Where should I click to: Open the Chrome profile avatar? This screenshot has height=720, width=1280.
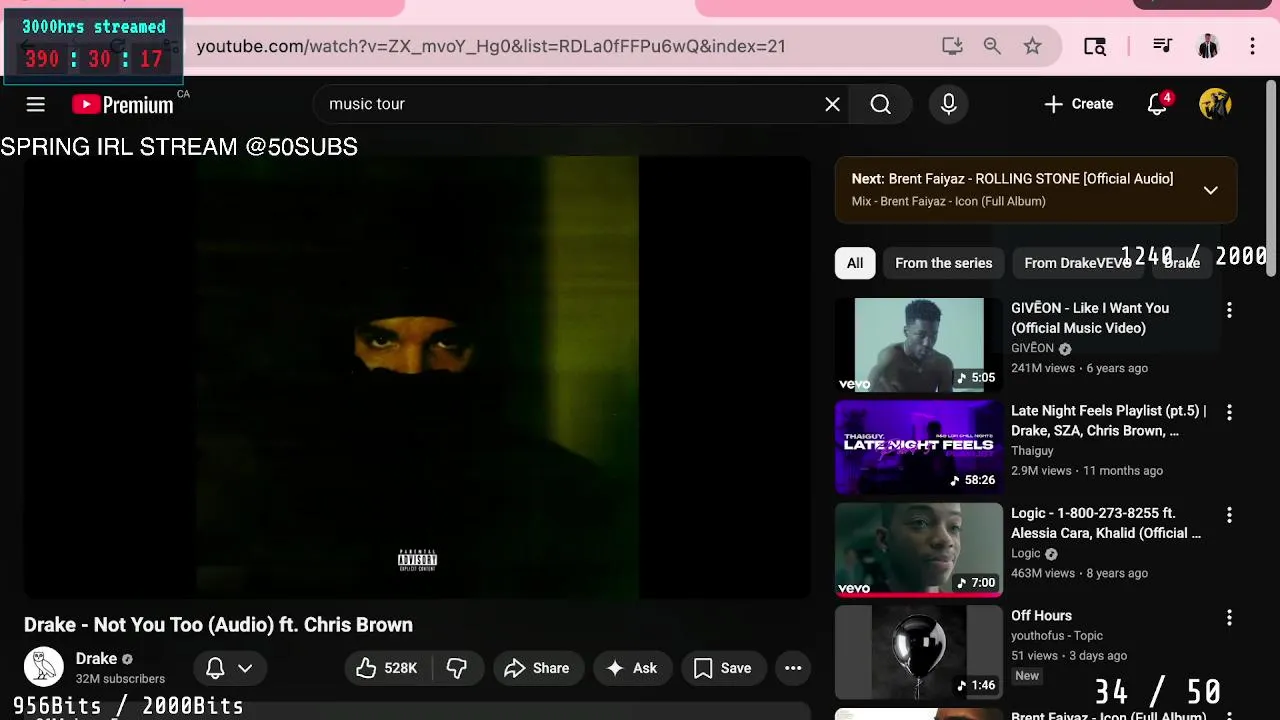click(1208, 46)
